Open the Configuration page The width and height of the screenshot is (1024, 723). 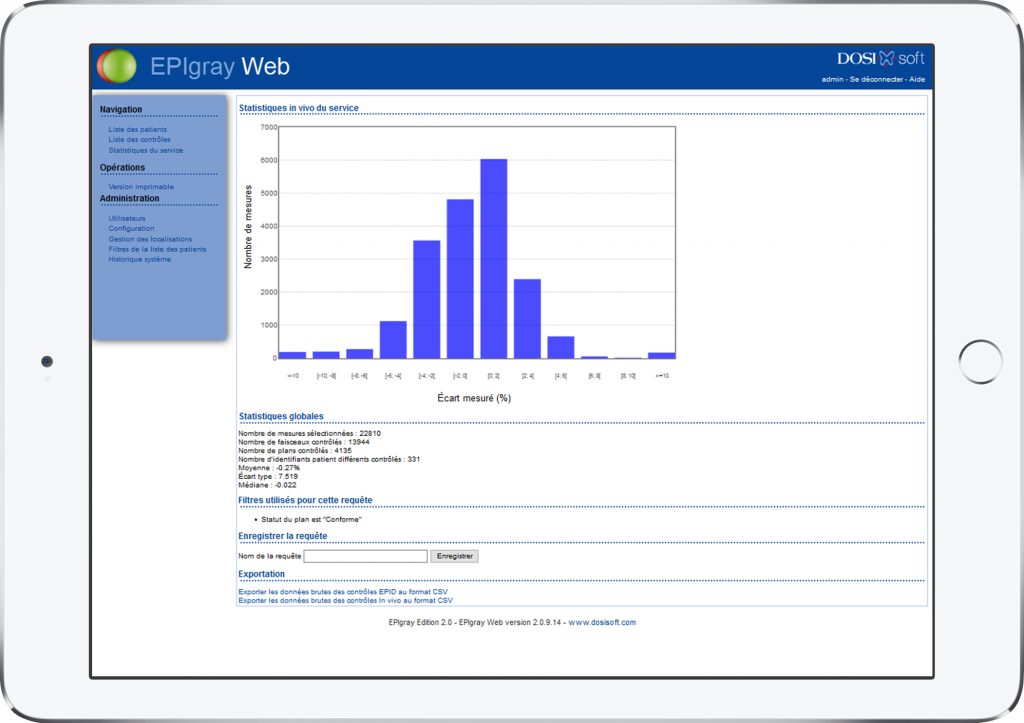point(131,228)
